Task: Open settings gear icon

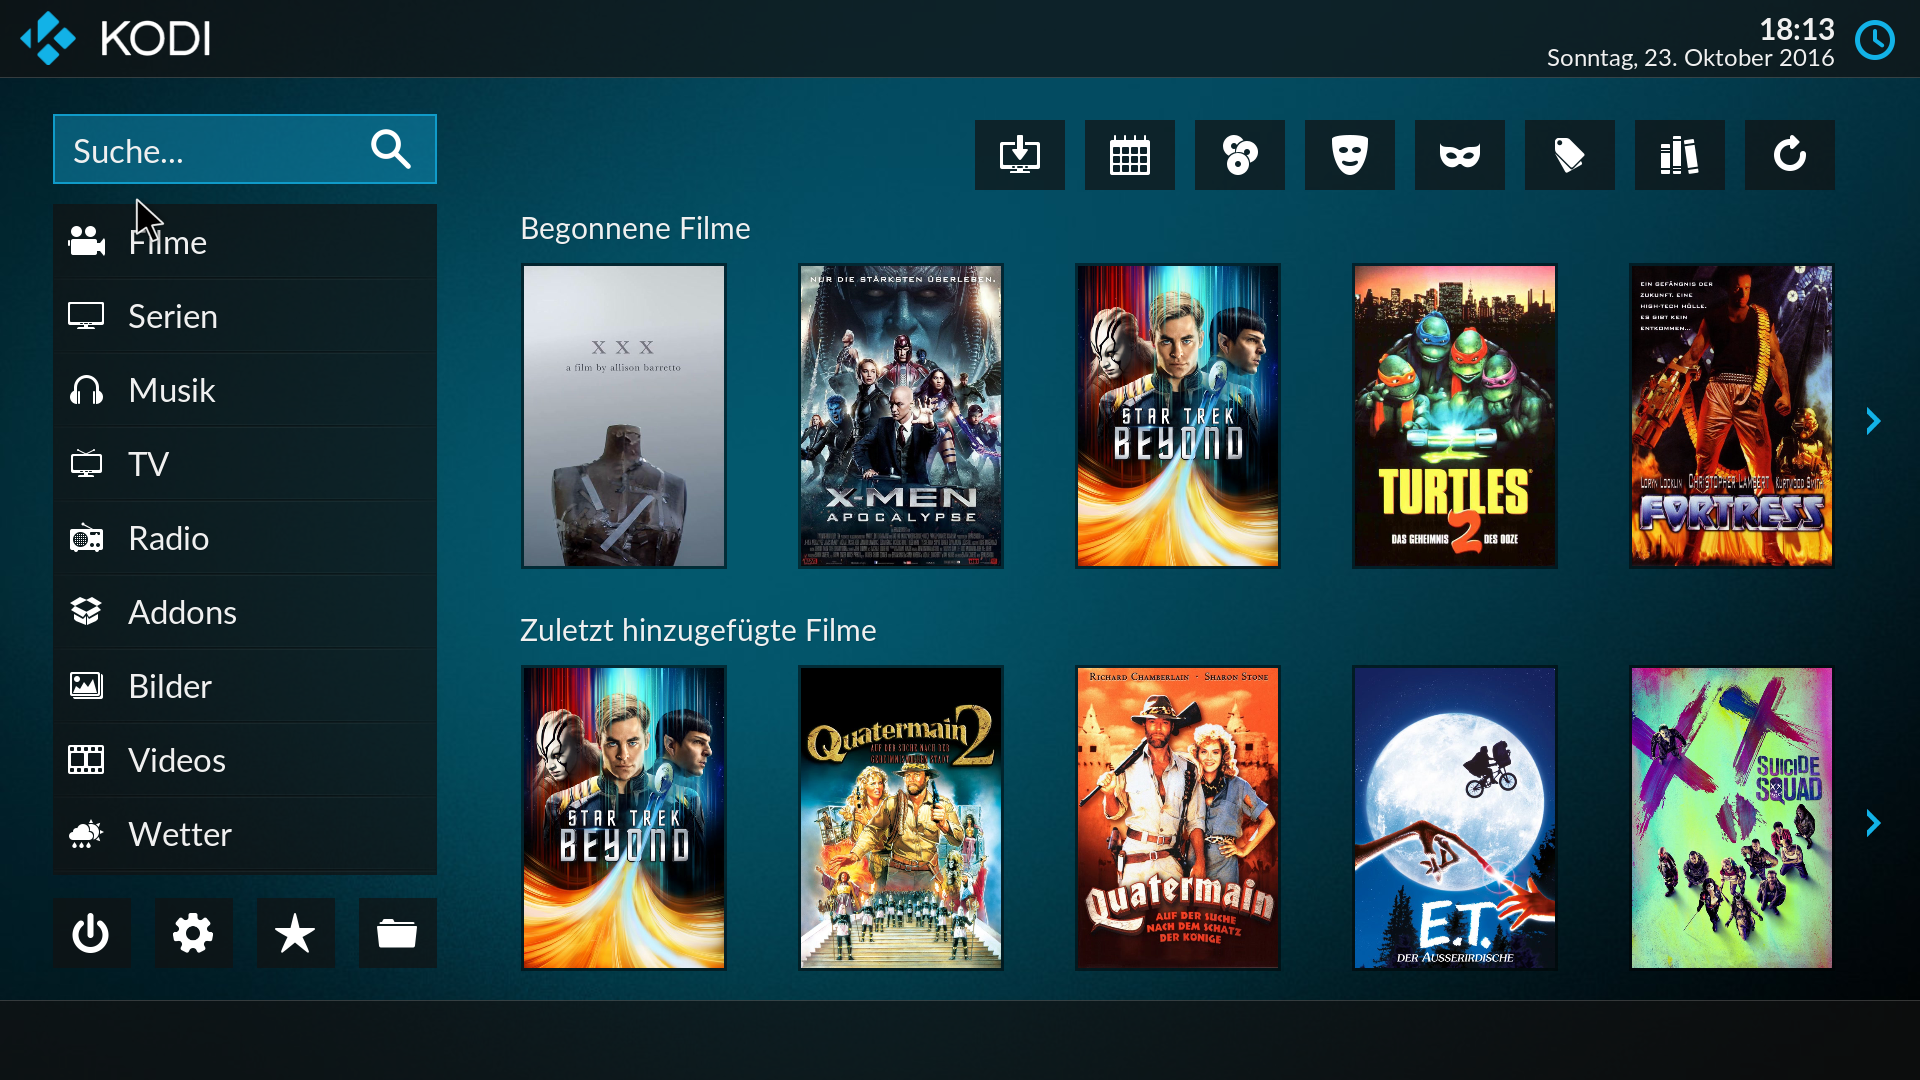Action: [x=193, y=933]
